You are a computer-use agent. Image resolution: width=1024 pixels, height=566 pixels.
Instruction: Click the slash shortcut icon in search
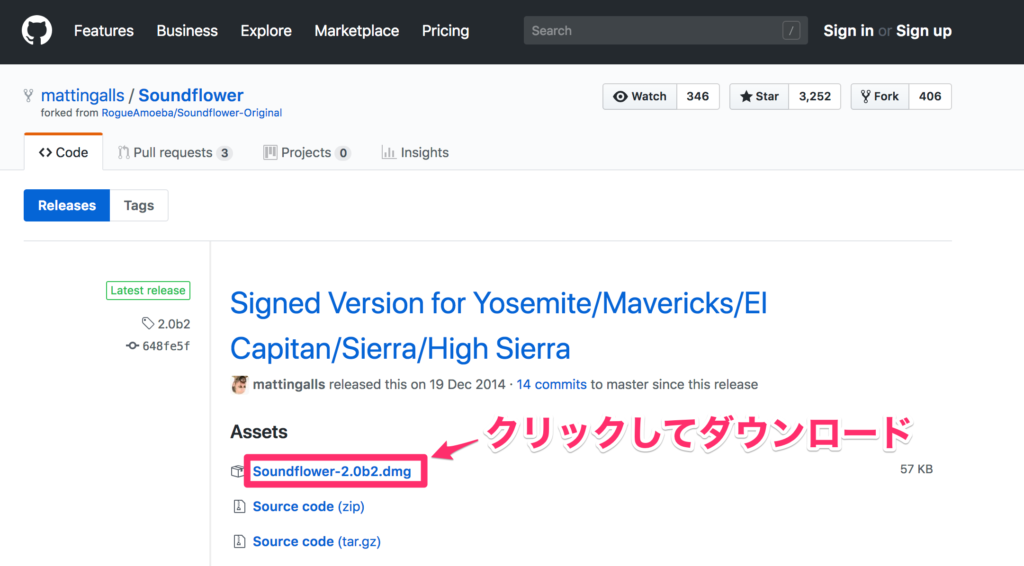pos(791,31)
